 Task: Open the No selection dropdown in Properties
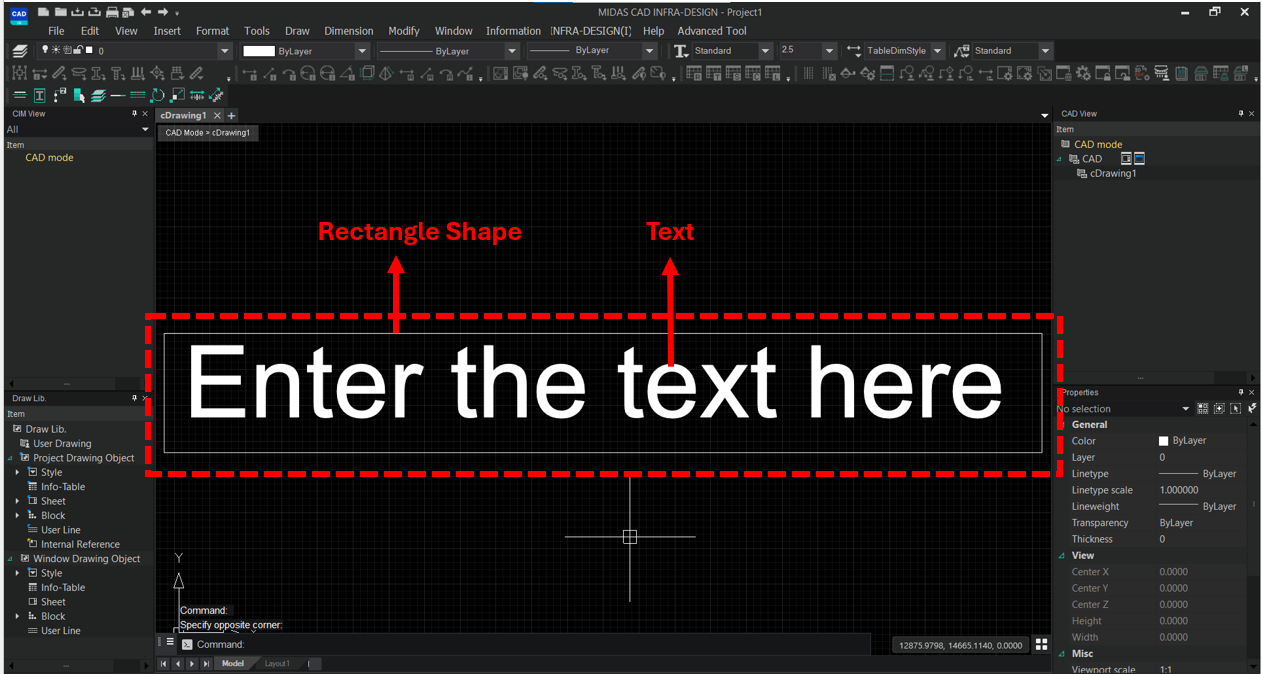pyautogui.click(x=1186, y=409)
